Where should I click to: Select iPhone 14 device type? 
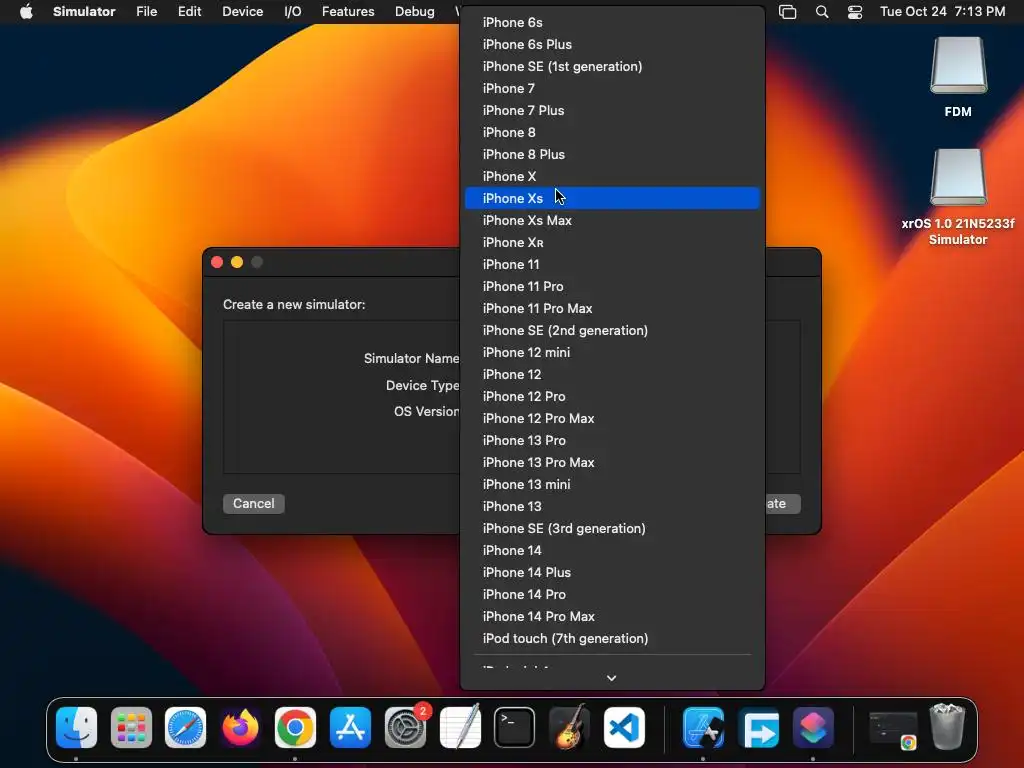(x=612, y=551)
